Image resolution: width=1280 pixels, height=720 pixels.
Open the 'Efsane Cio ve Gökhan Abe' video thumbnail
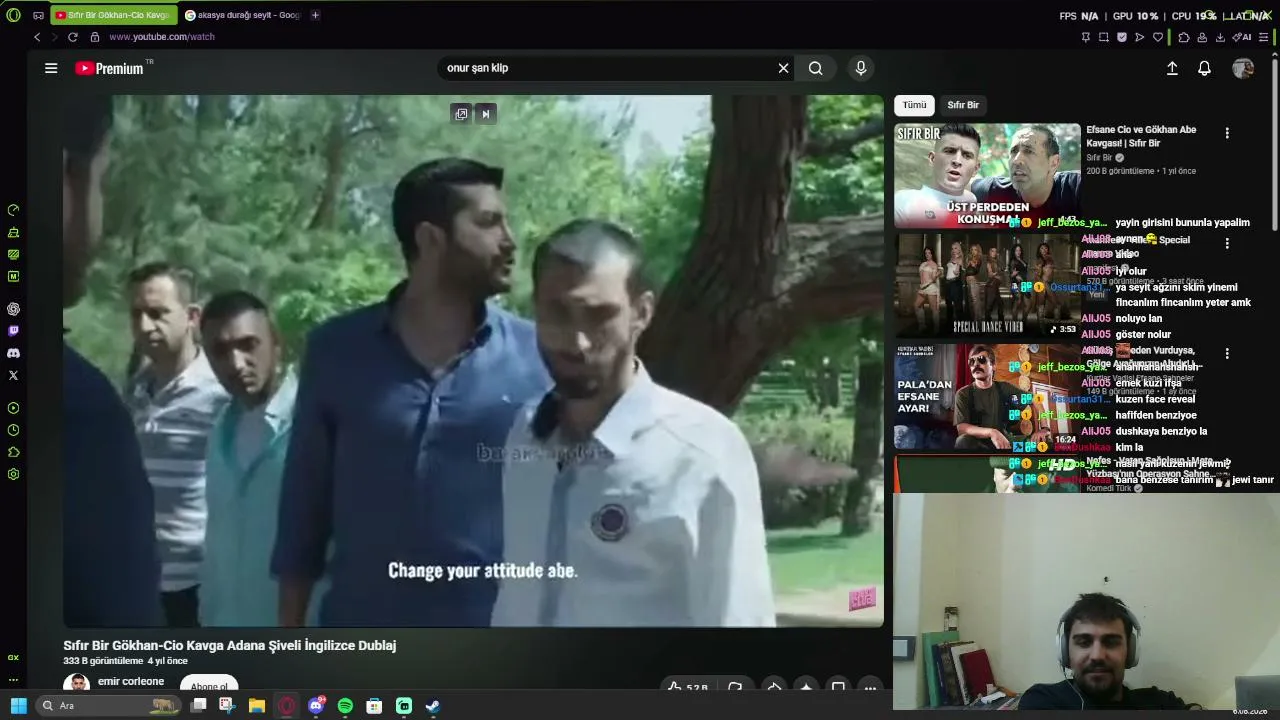click(x=987, y=175)
